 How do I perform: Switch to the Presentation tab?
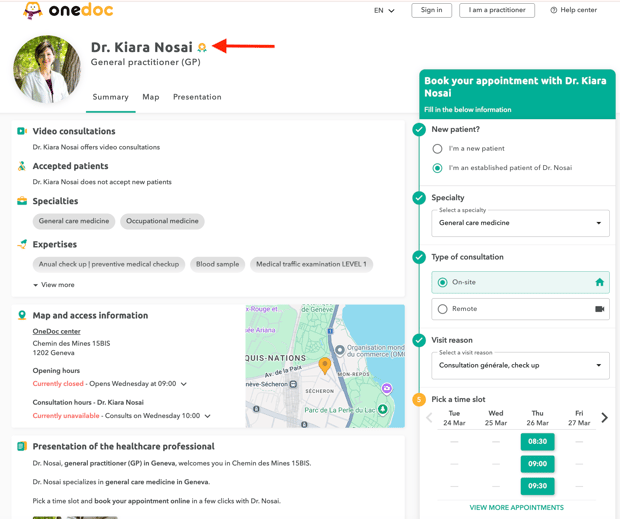197,97
